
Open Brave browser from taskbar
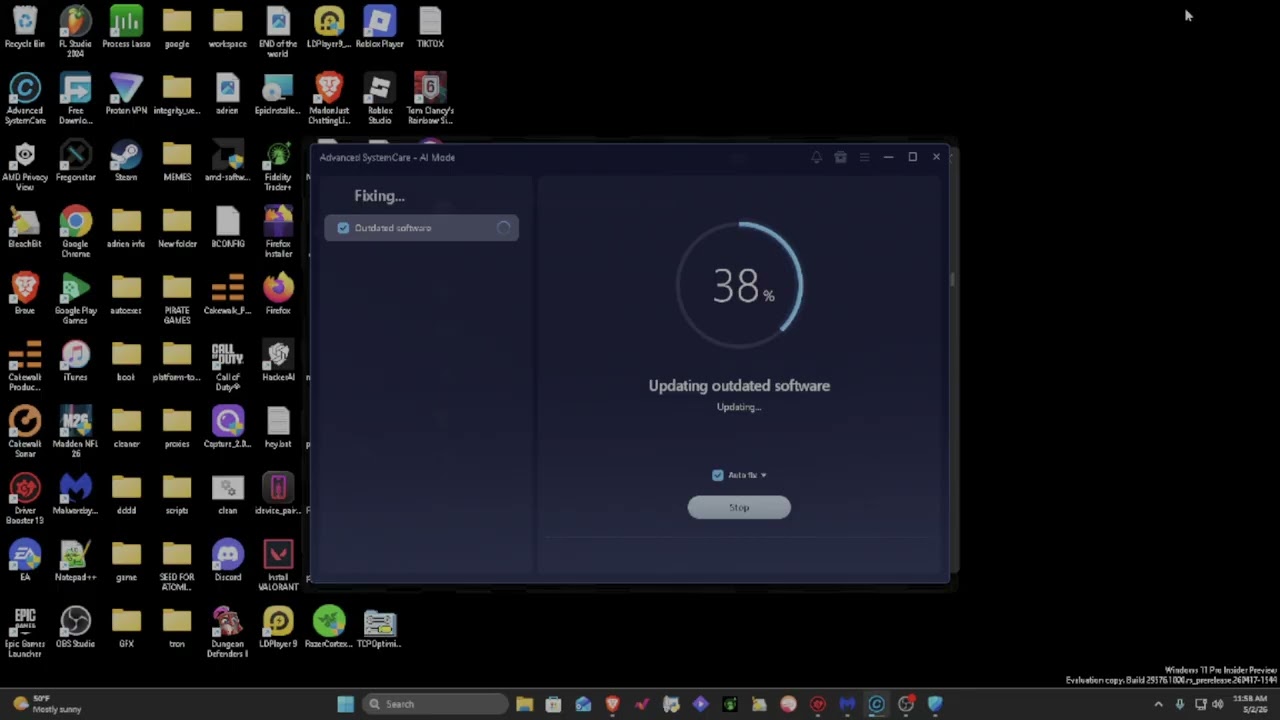(x=612, y=704)
